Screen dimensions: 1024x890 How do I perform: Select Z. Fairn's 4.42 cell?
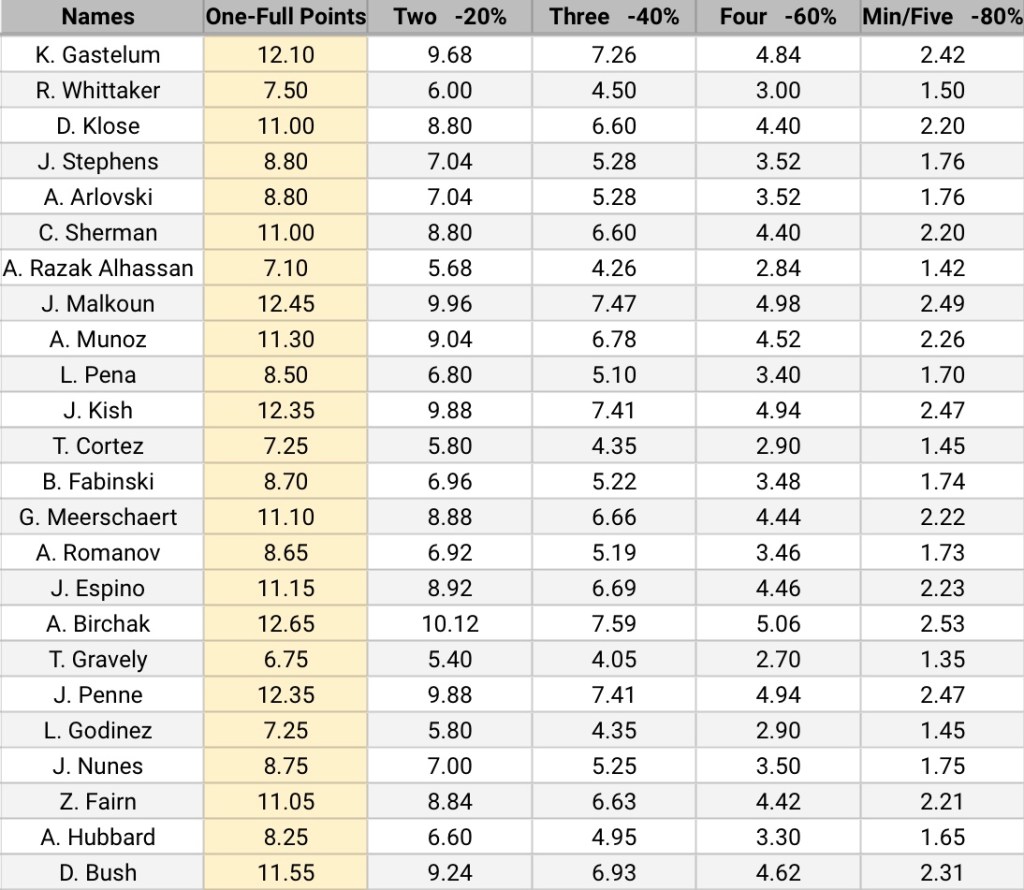click(778, 802)
